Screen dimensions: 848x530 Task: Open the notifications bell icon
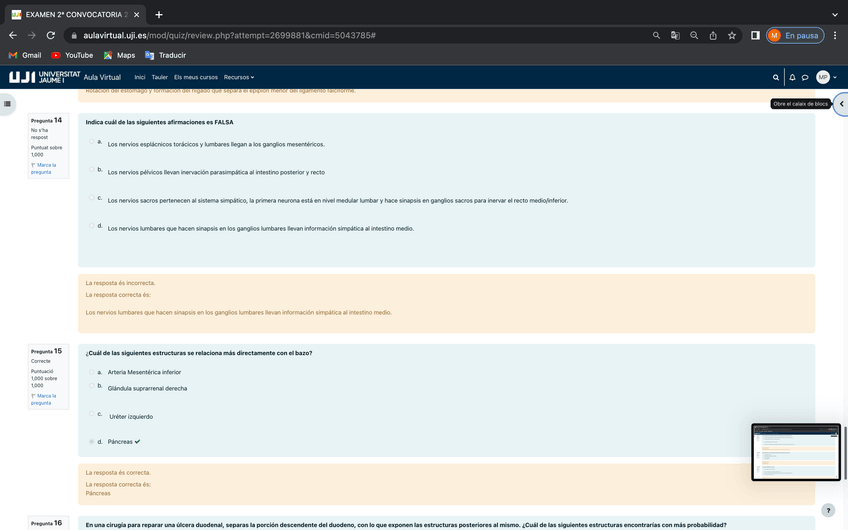coord(792,77)
